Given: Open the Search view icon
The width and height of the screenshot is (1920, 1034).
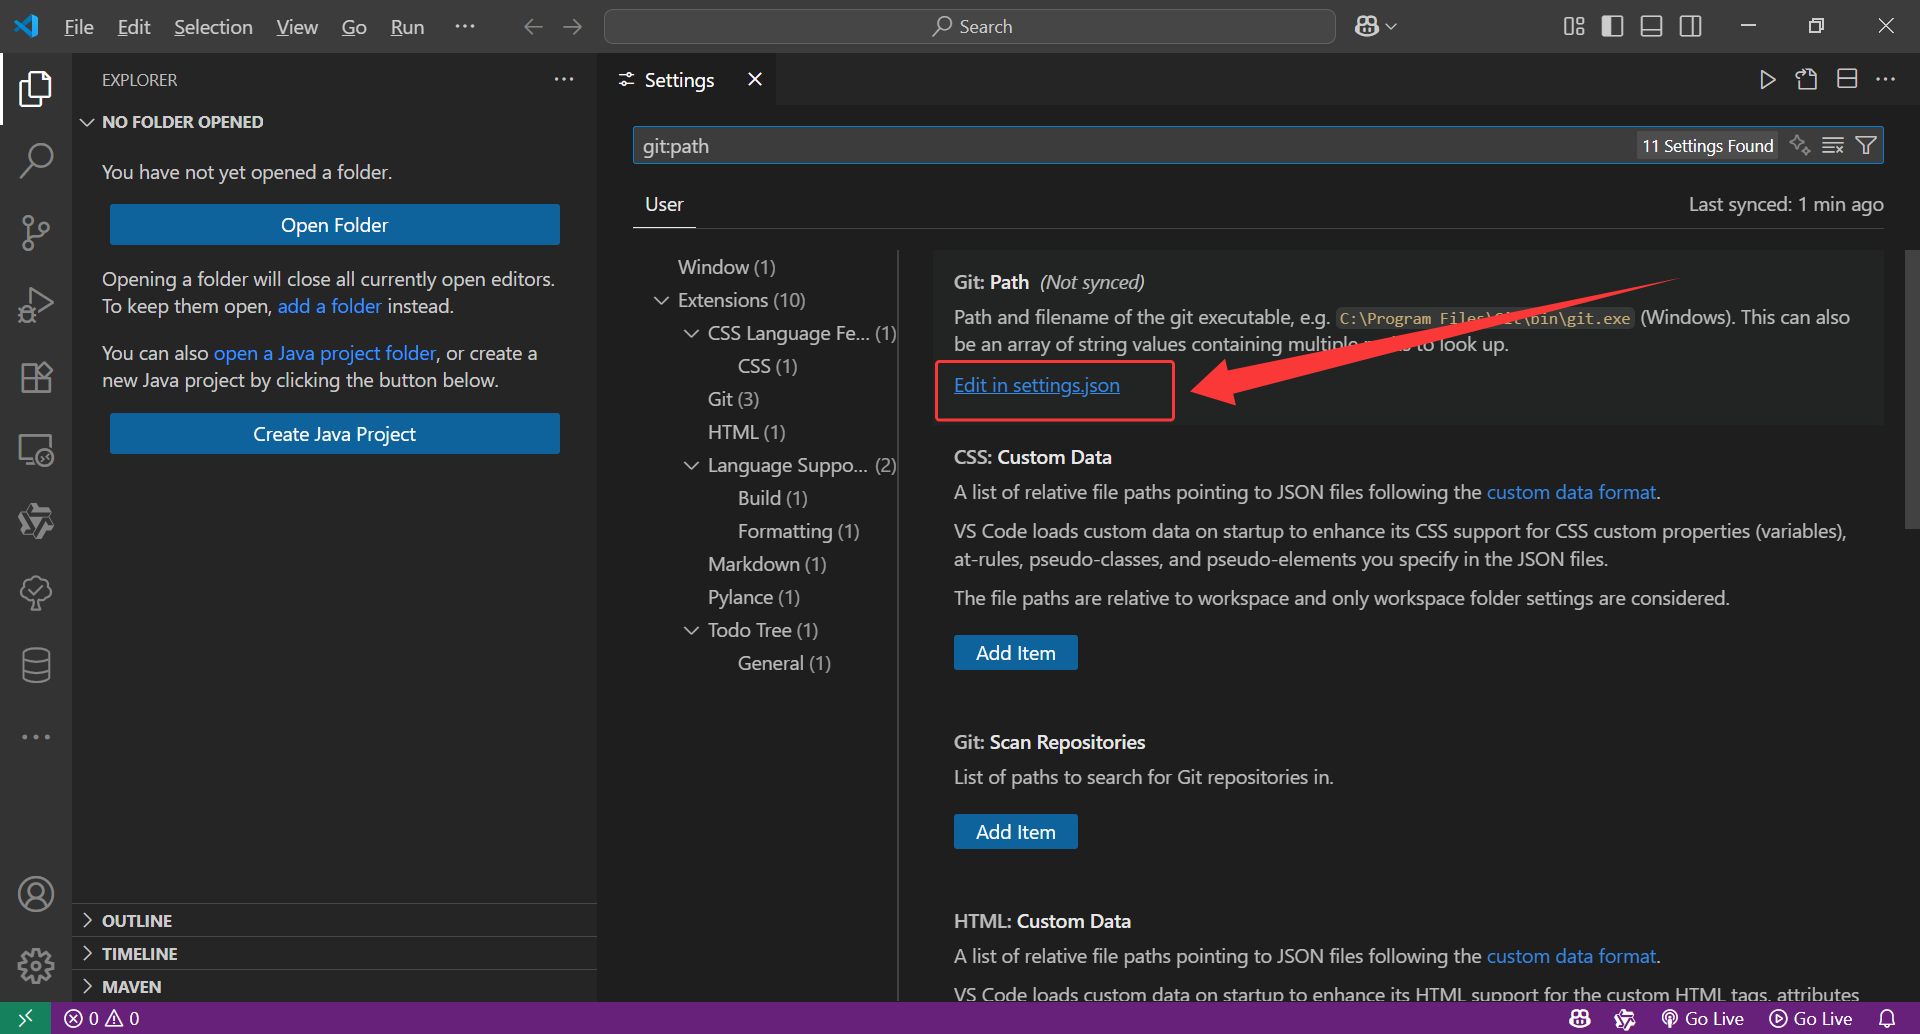Looking at the screenshot, I should pos(36,160).
